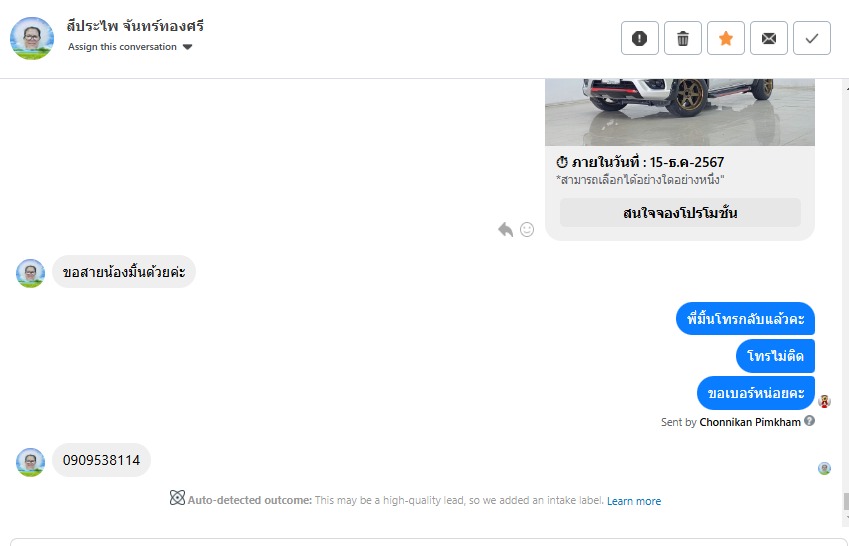Click the car promotion image
This screenshot has width=849, height=546.
680,110
